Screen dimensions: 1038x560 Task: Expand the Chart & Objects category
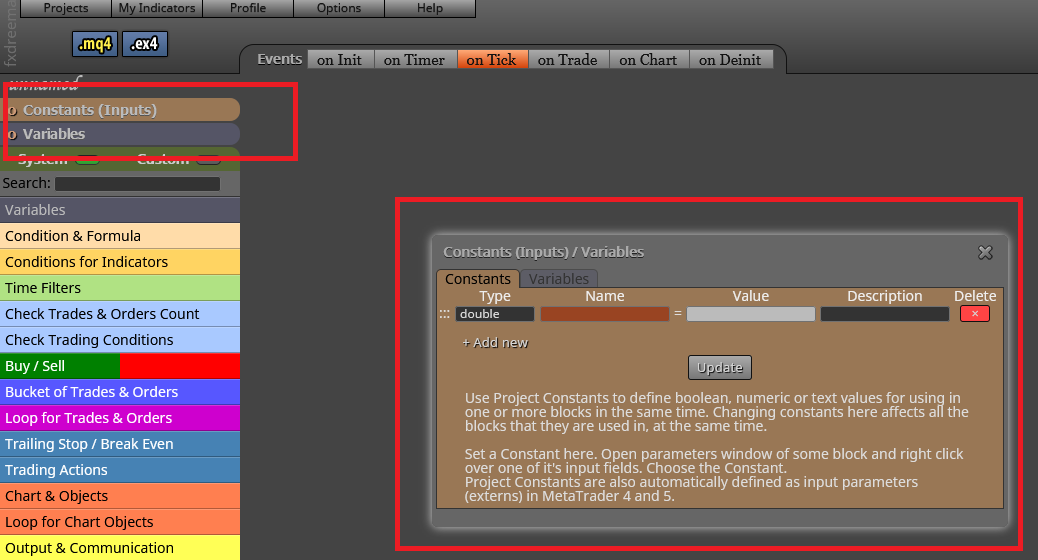[120, 496]
